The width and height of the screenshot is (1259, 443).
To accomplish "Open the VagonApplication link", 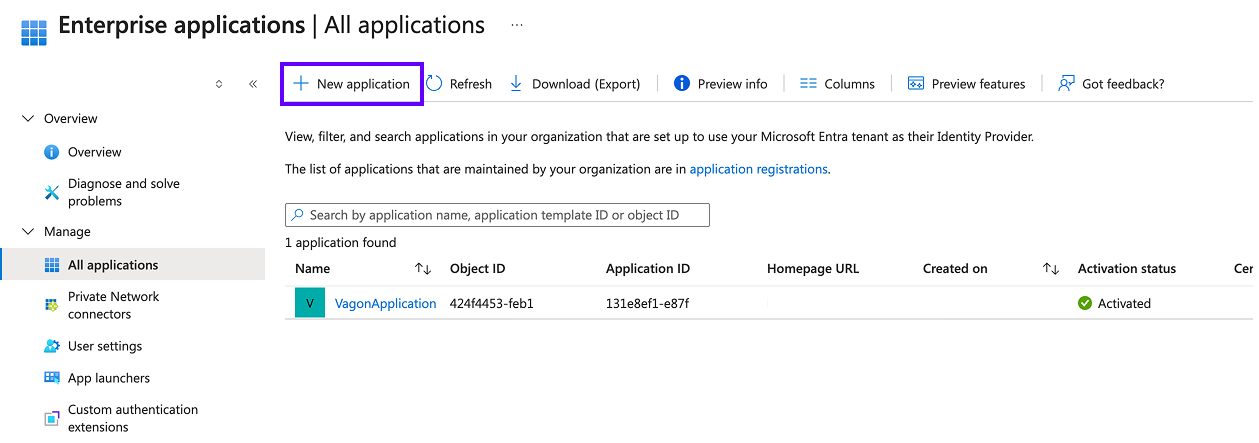I will click(385, 303).
